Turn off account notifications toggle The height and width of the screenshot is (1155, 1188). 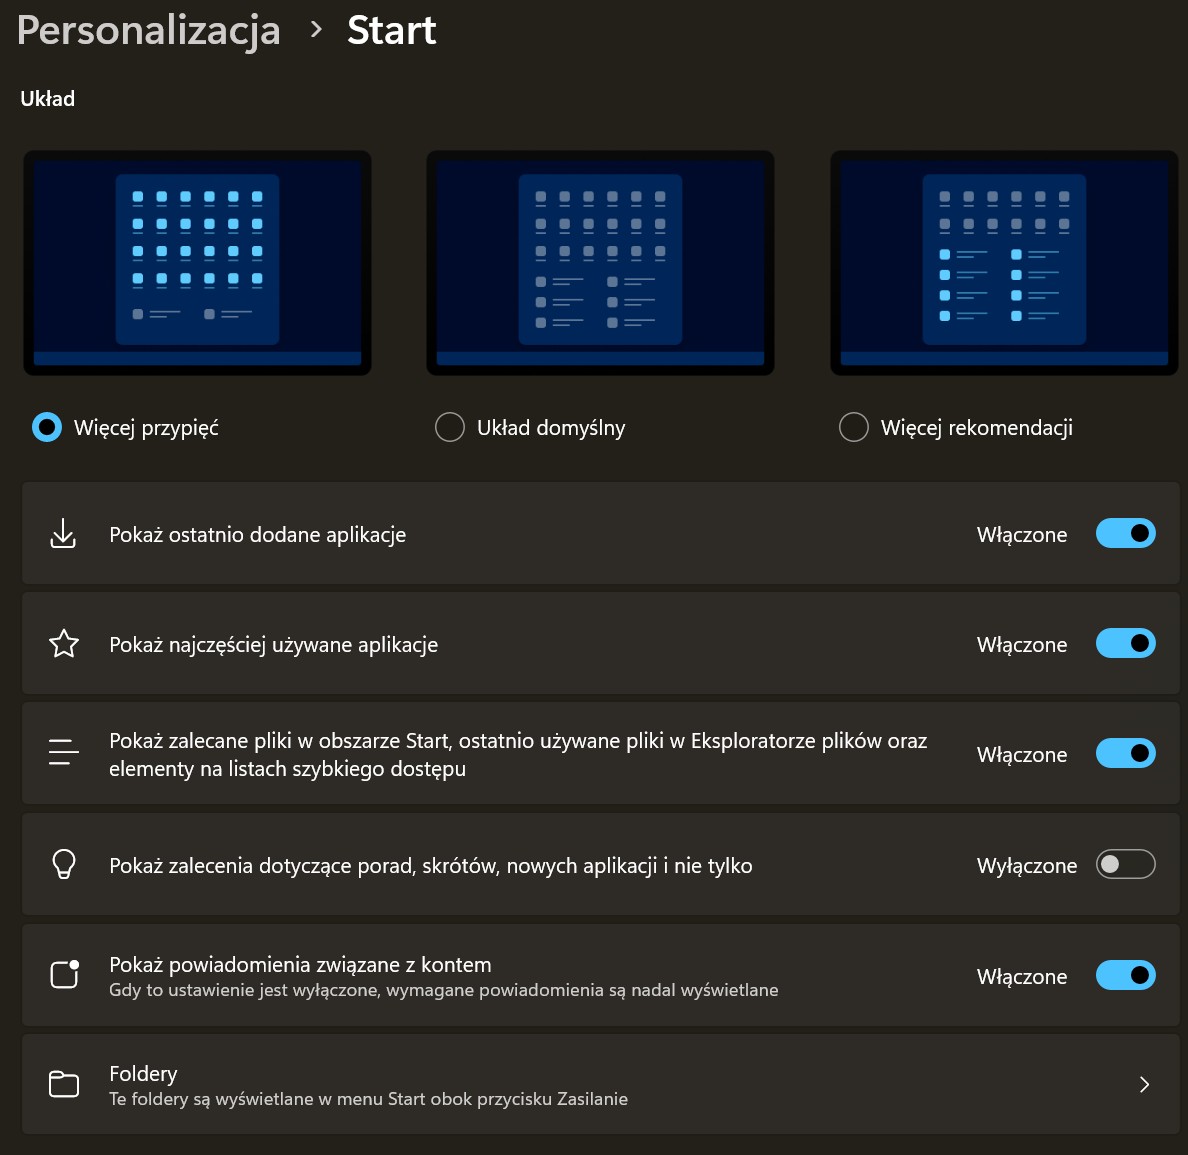pyautogui.click(x=1125, y=975)
